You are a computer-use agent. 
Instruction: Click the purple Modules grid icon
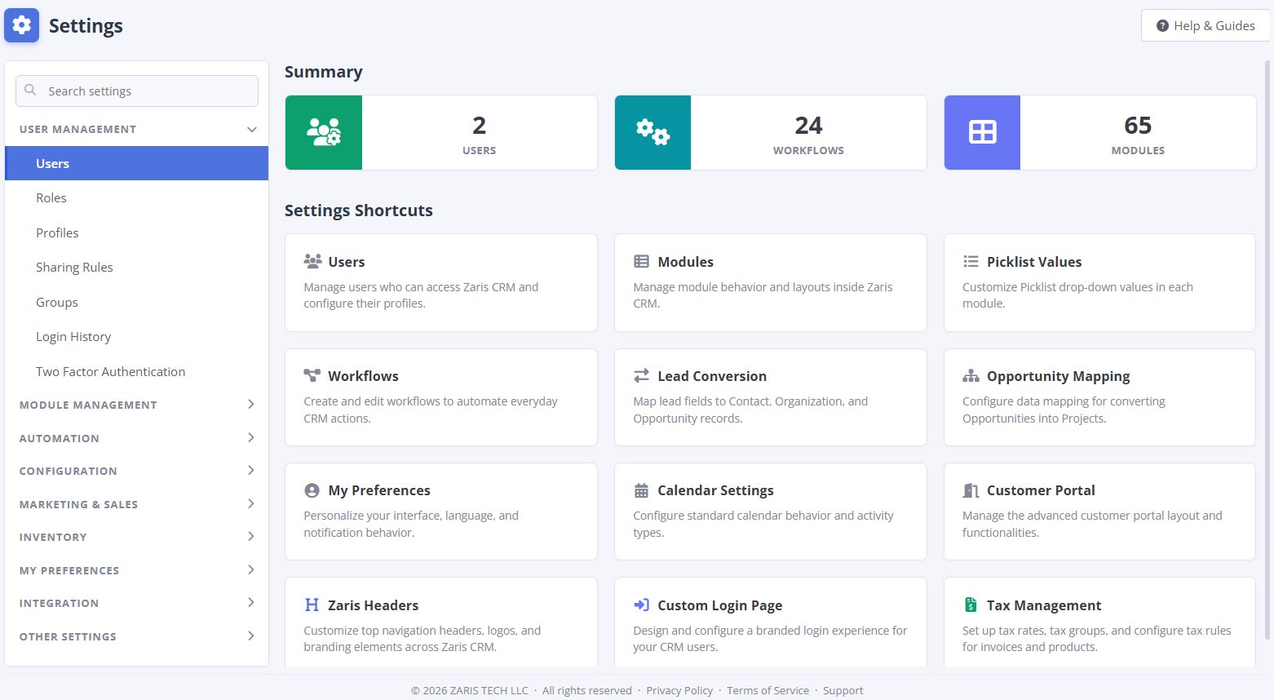[x=982, y=133]
